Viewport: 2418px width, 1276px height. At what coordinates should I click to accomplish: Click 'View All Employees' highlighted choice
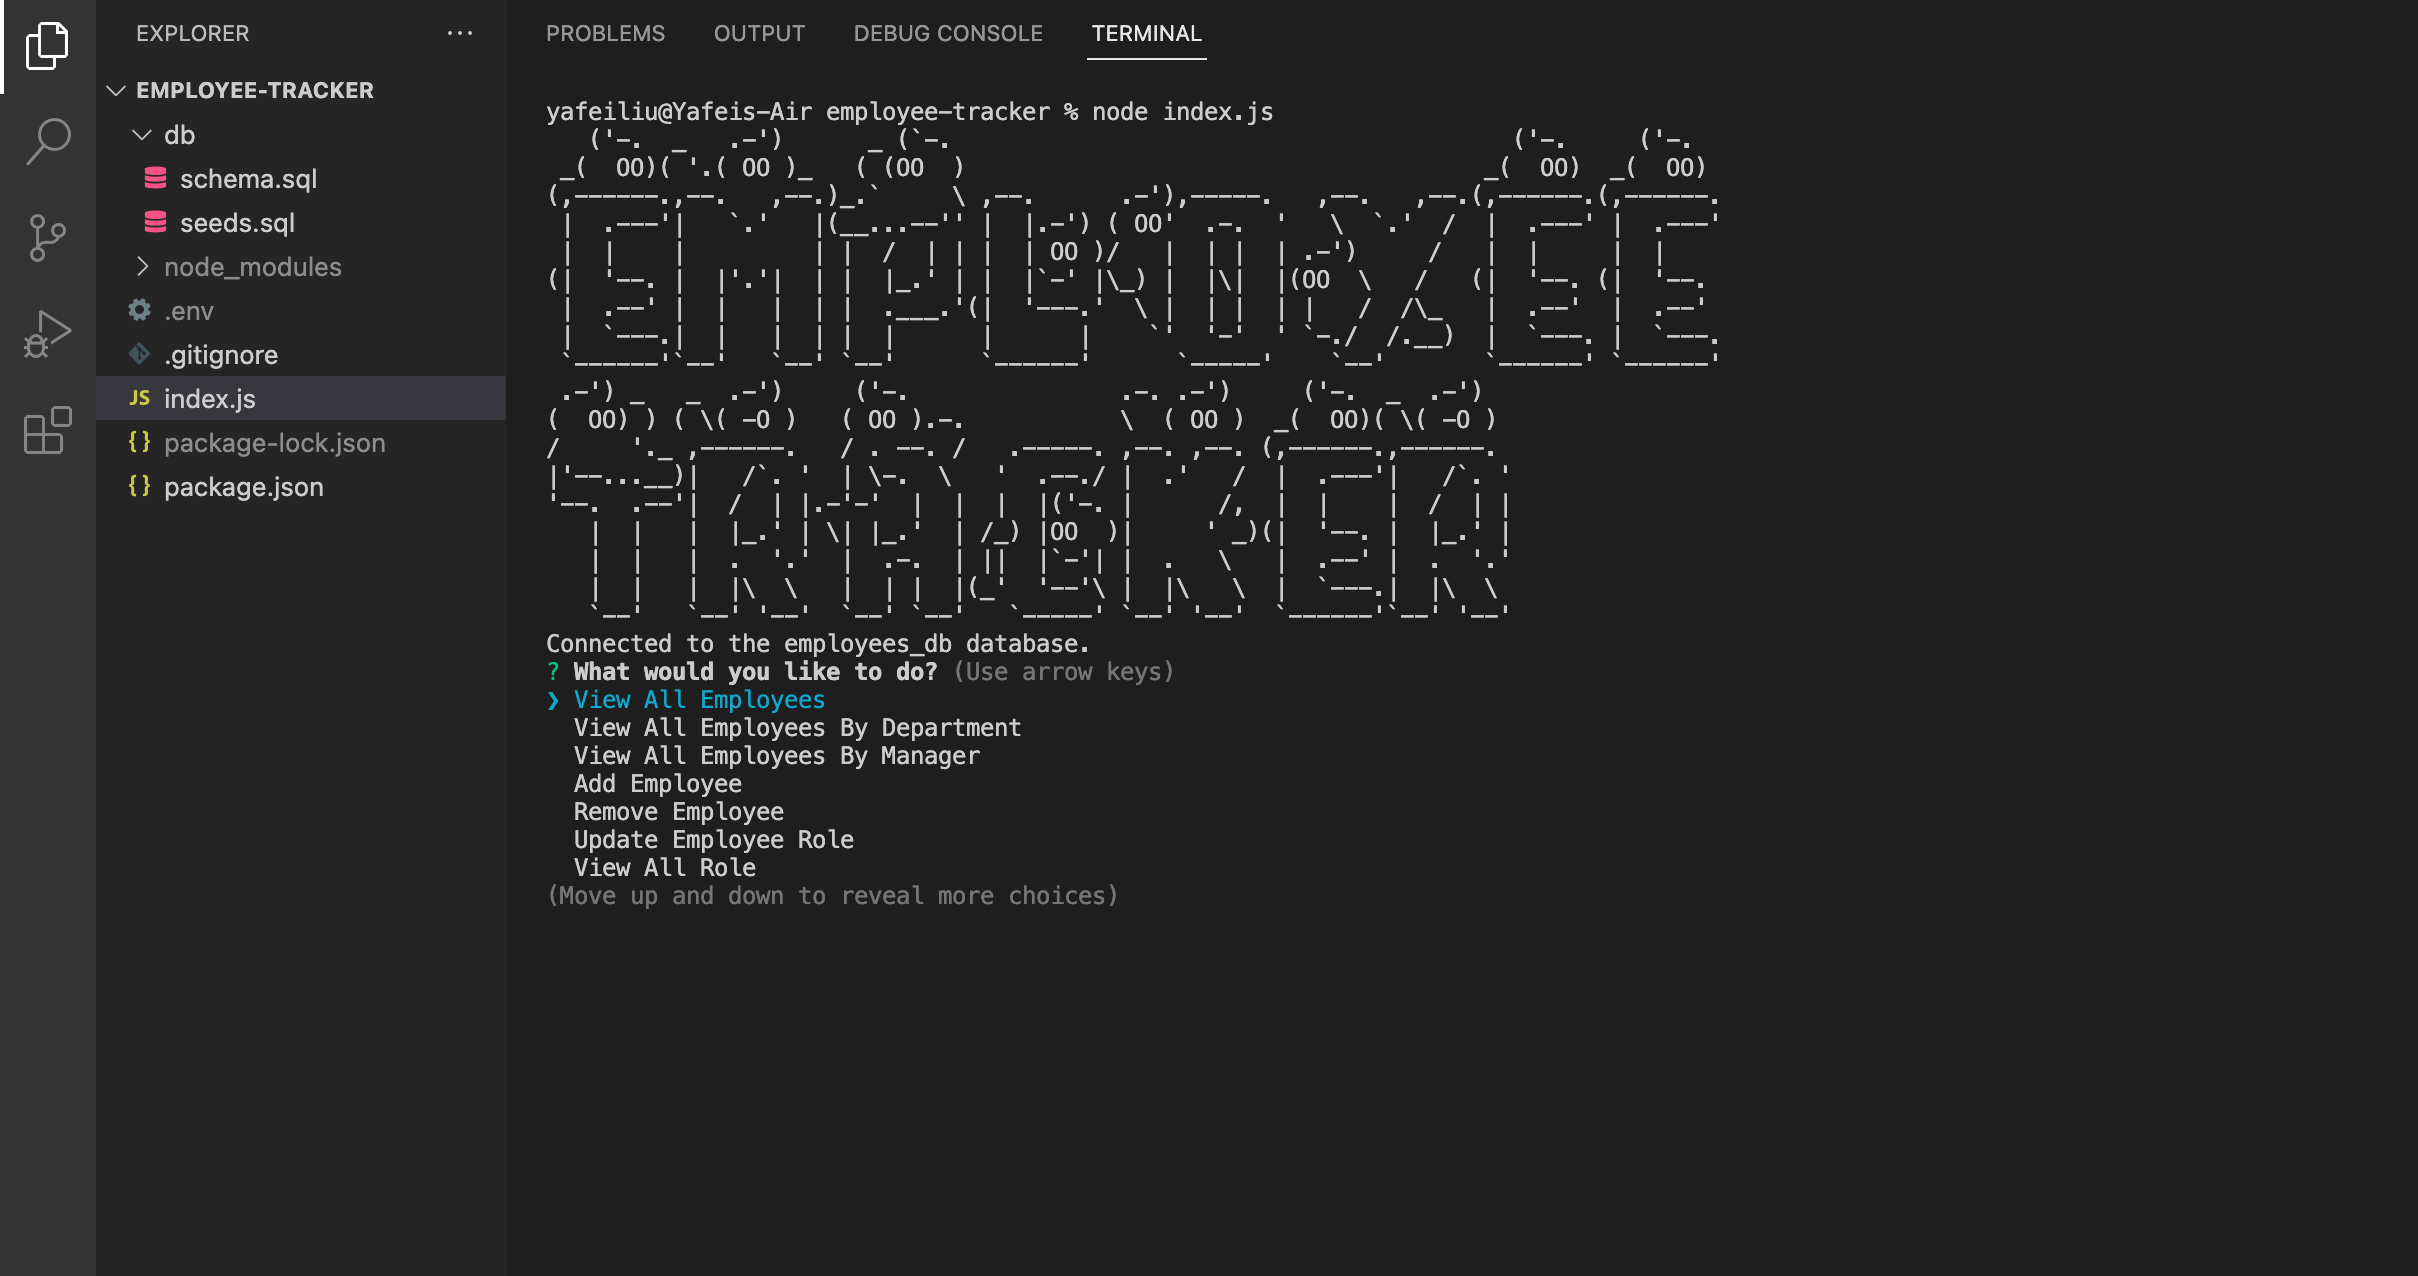point(699,700)
